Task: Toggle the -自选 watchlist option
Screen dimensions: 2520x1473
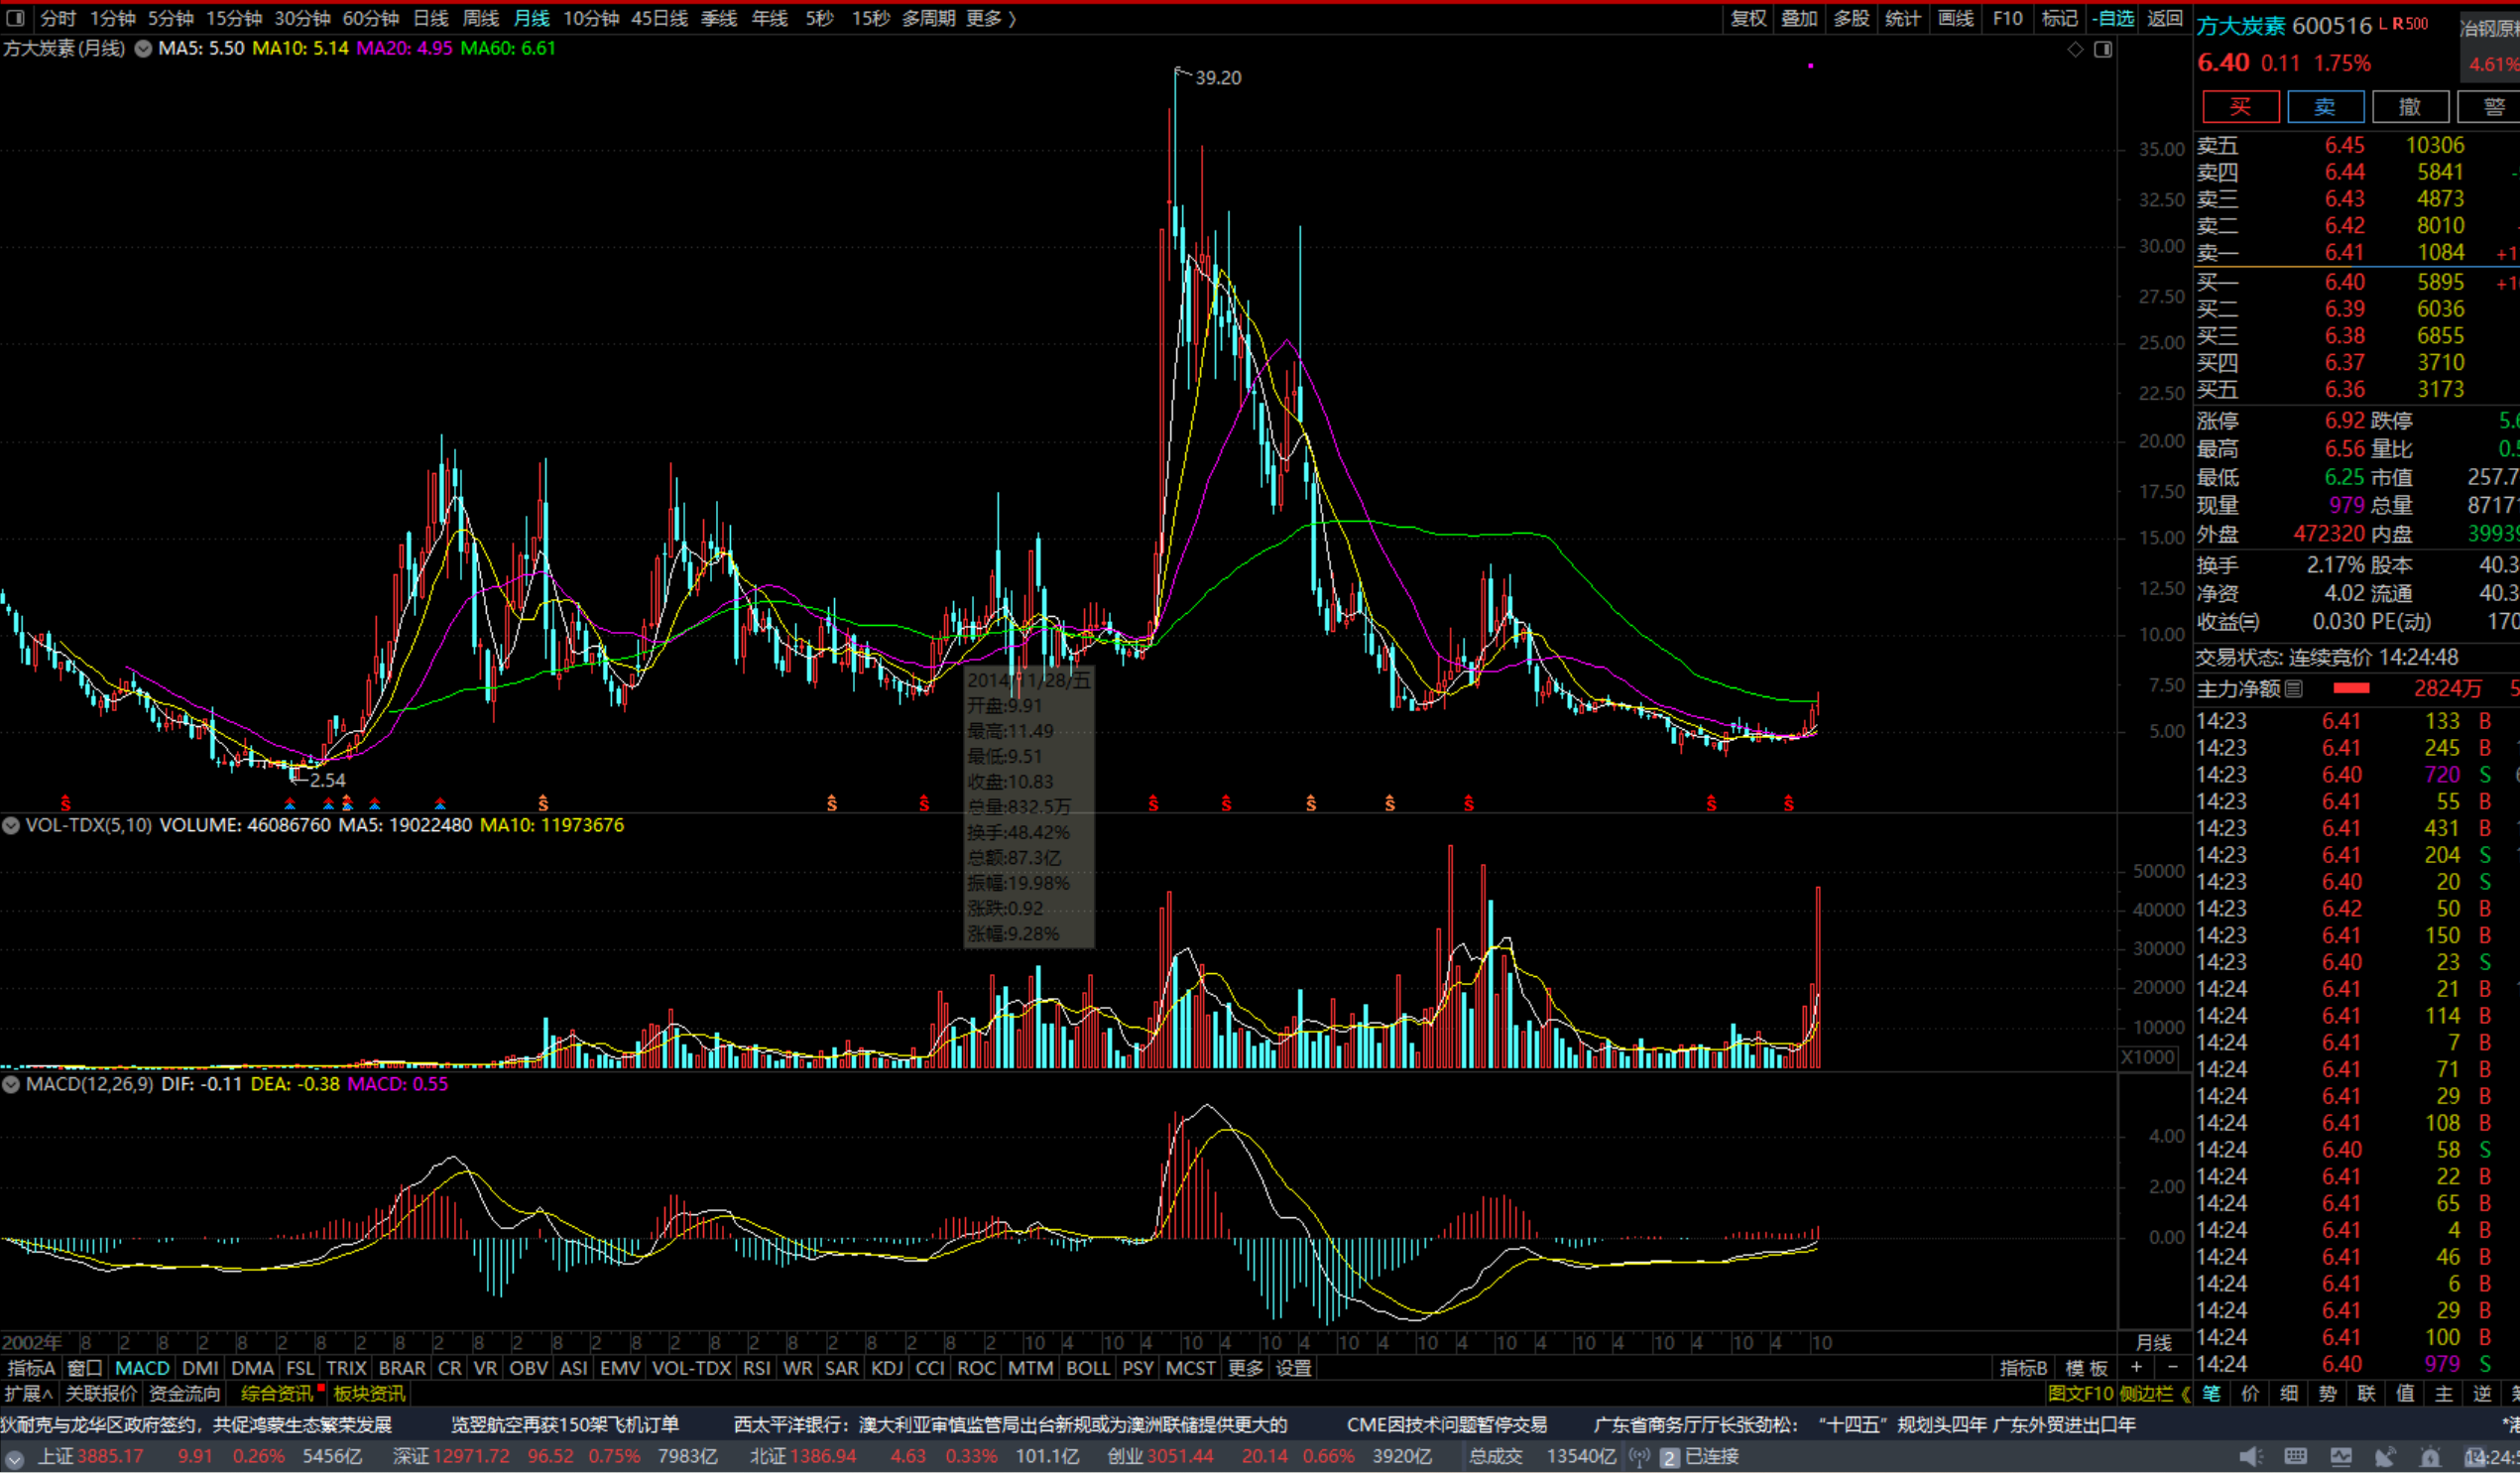Action: click(x=2112, y=18)
